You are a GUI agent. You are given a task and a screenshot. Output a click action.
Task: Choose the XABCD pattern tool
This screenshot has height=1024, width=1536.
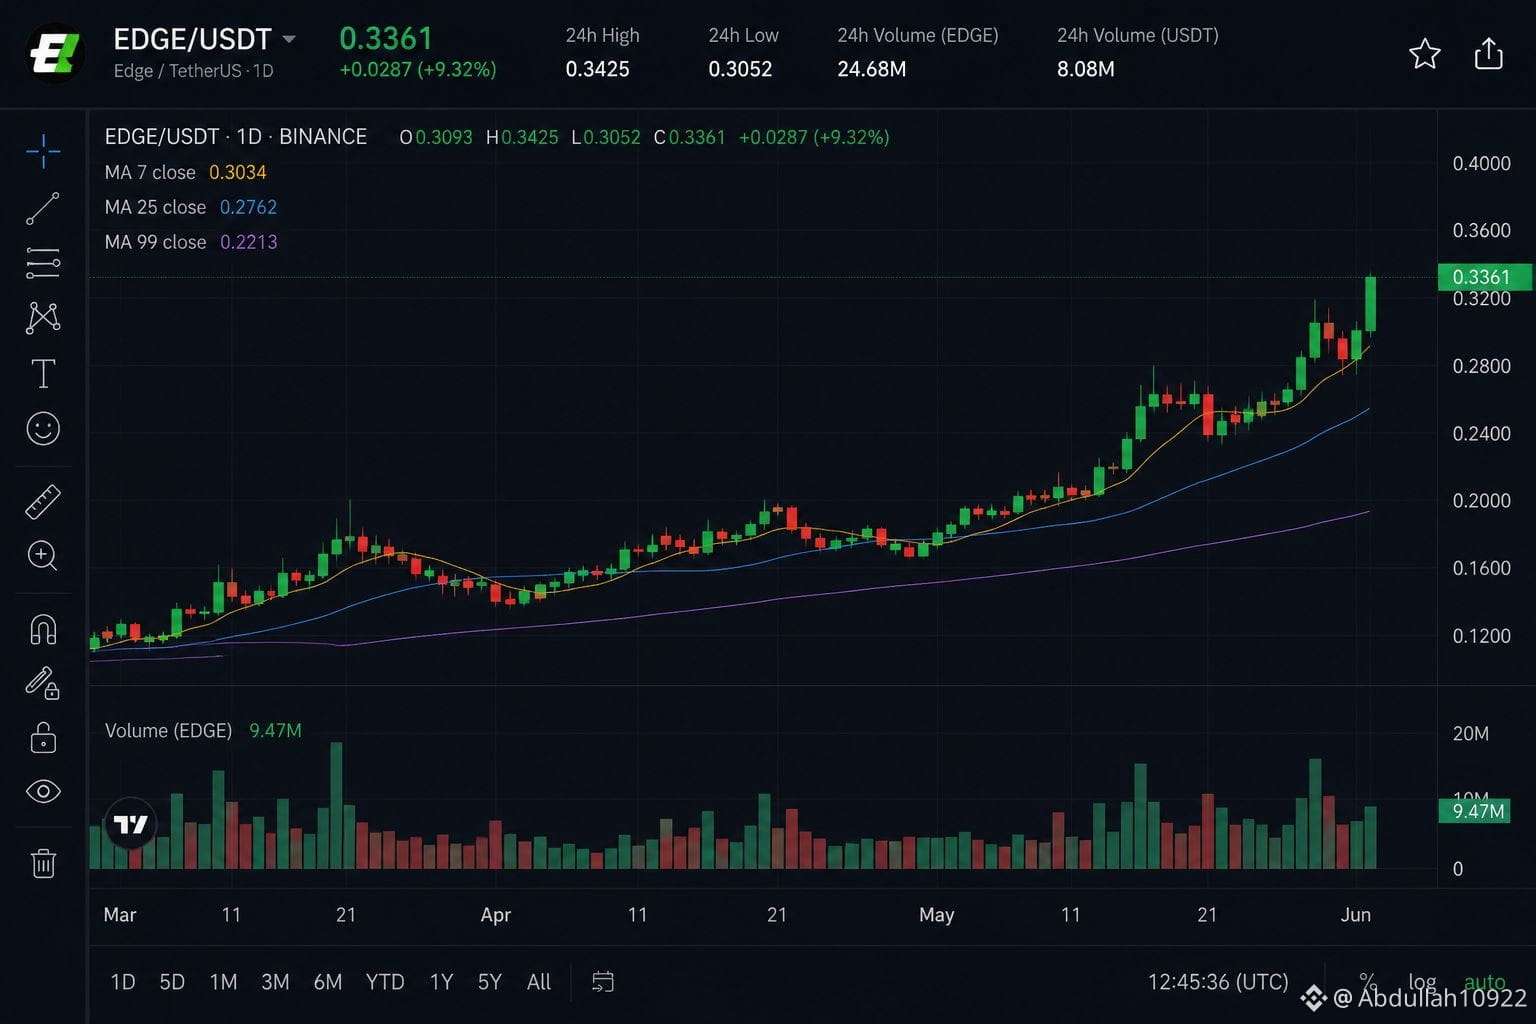pos(43,318)
